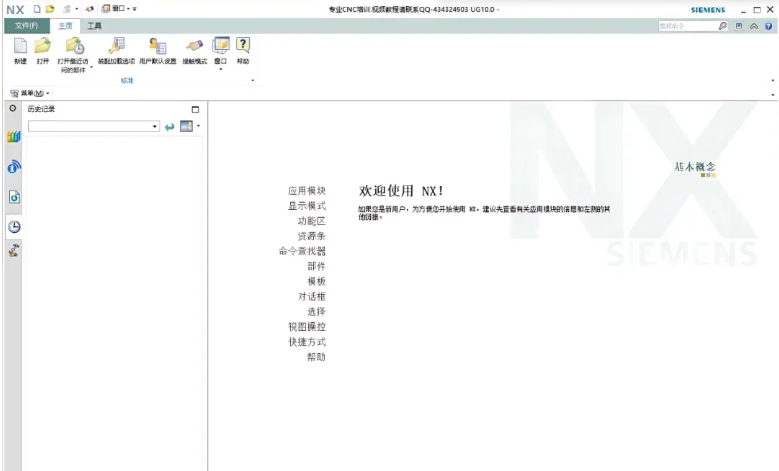Screen dimensions: 779x471
Task: Click the full screen icon near search box
Action: (x=739, y=26)
